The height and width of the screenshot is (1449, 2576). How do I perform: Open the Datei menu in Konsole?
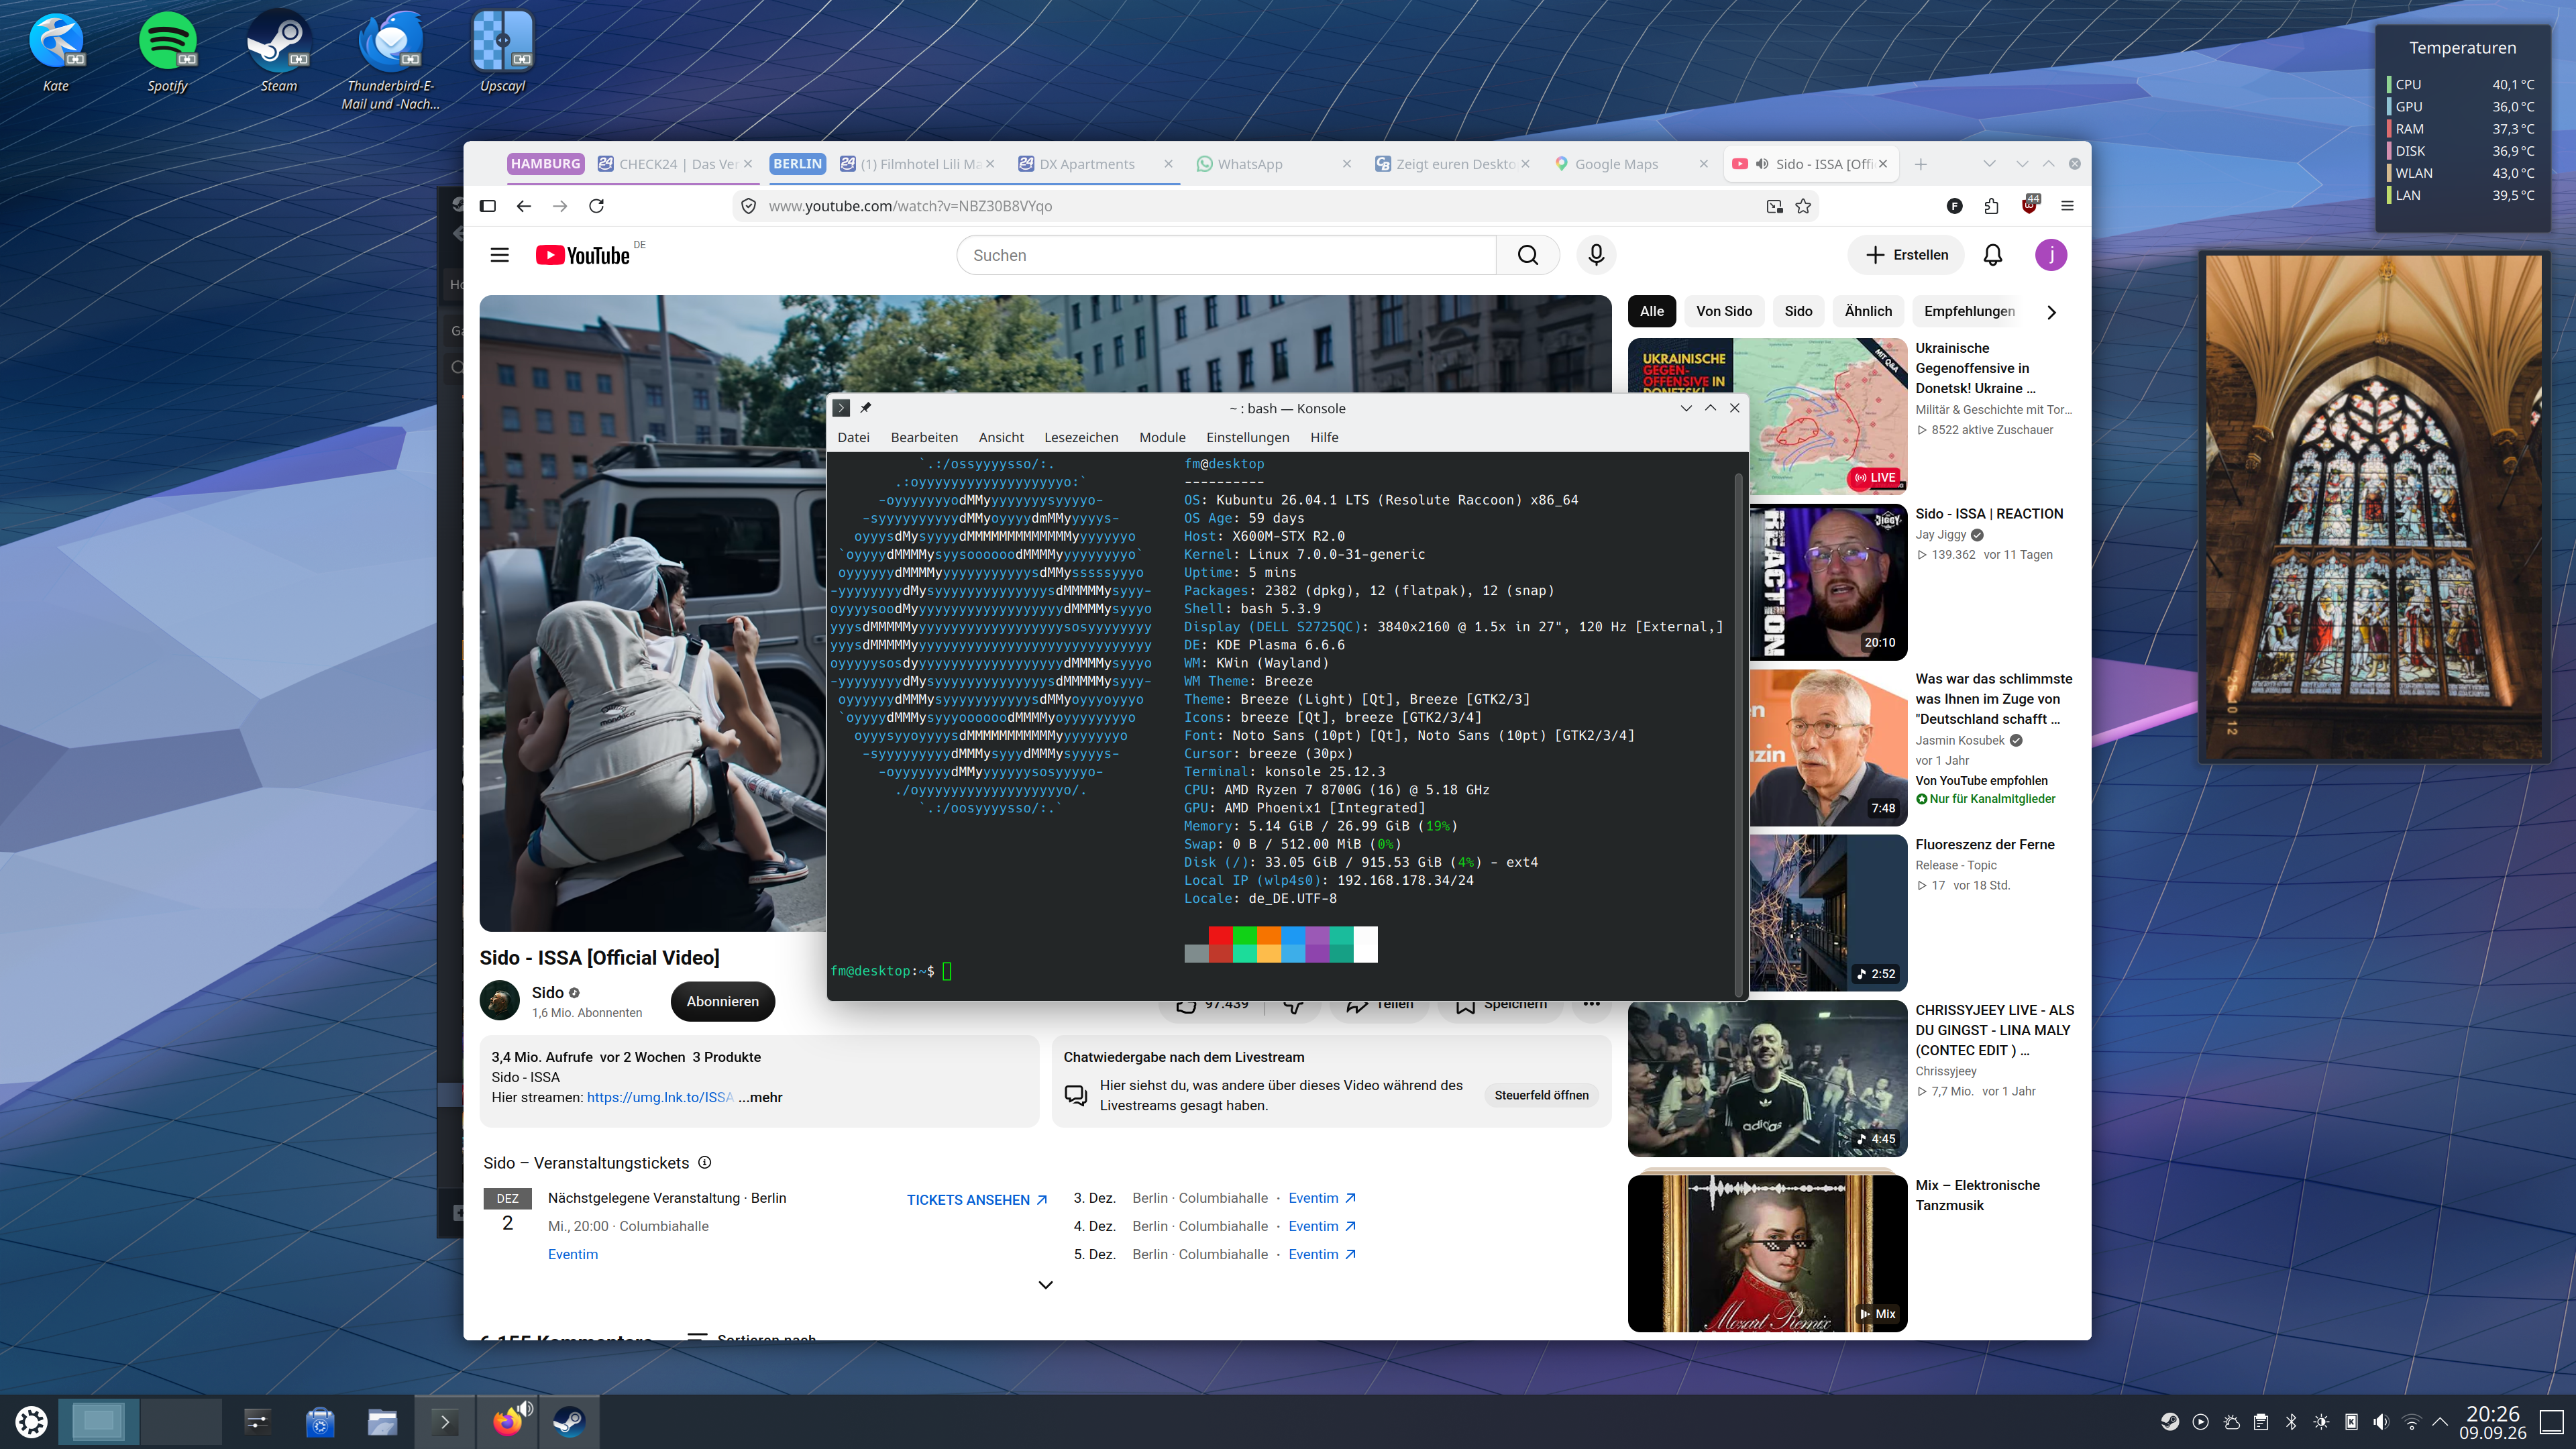click(853, 437)
